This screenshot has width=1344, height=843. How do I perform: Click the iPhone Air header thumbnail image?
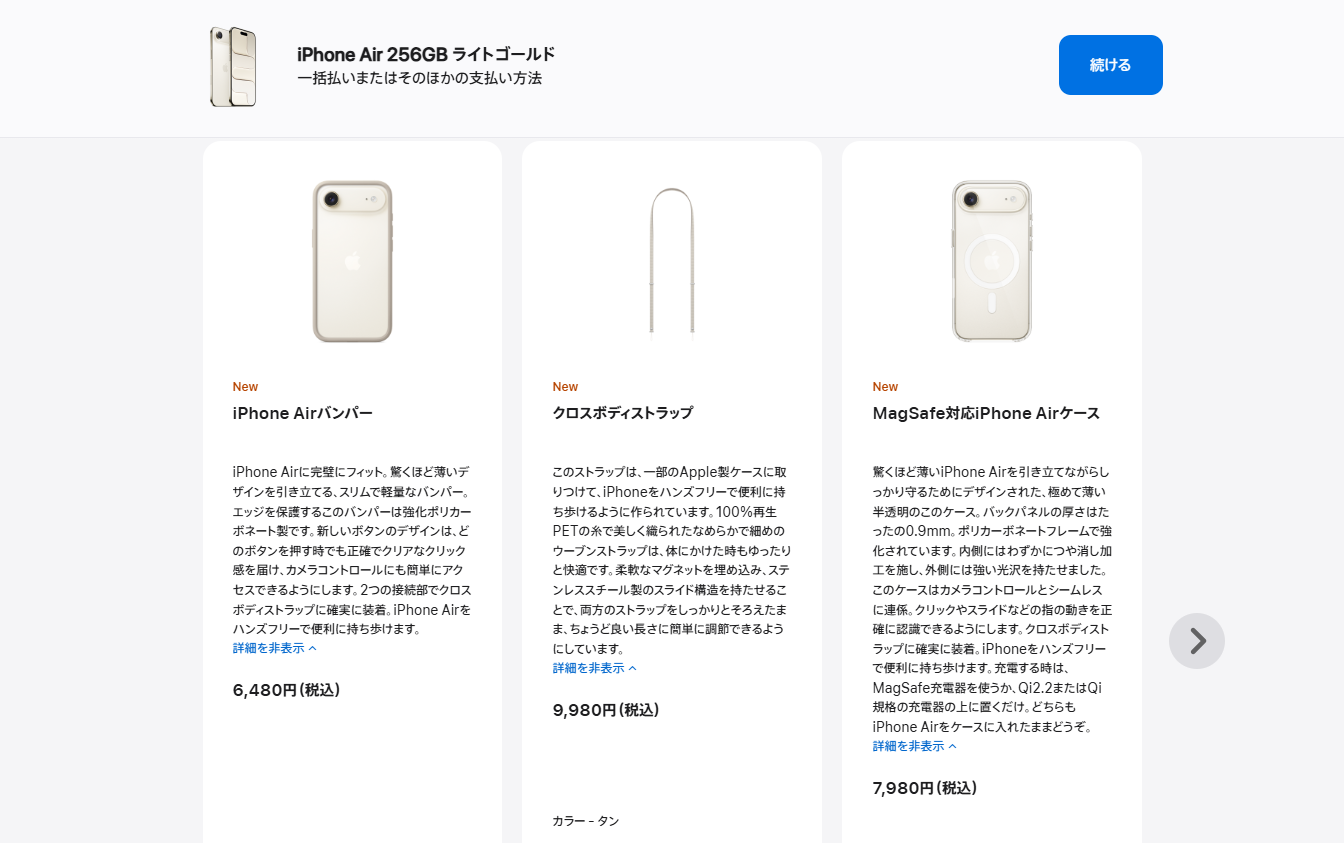(233, 67)
